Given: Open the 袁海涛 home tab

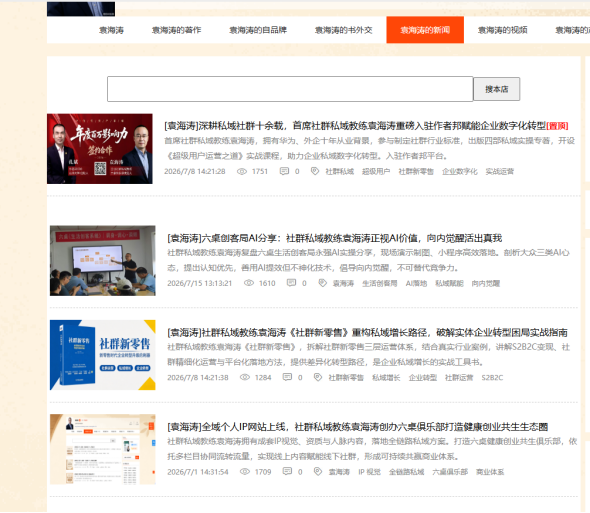Looking at the screenshot, I should pyautogui.click(x=111, y=30).
